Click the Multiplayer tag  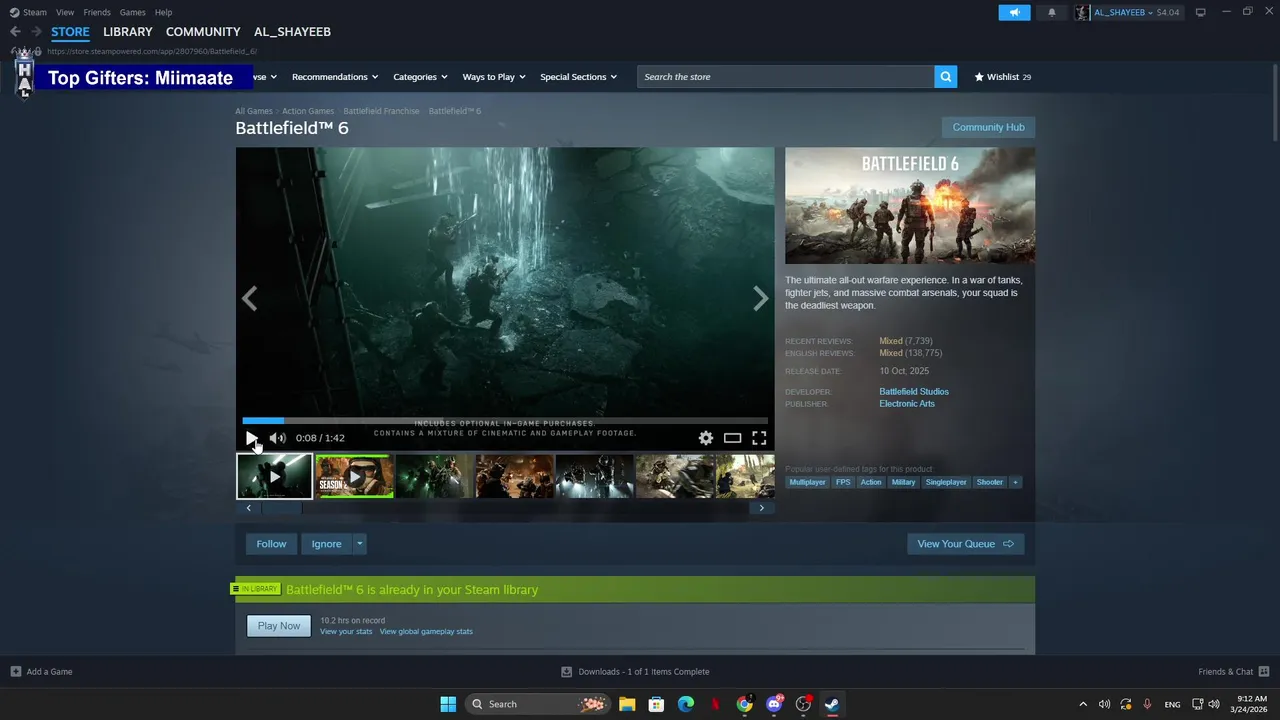[807, 482]
